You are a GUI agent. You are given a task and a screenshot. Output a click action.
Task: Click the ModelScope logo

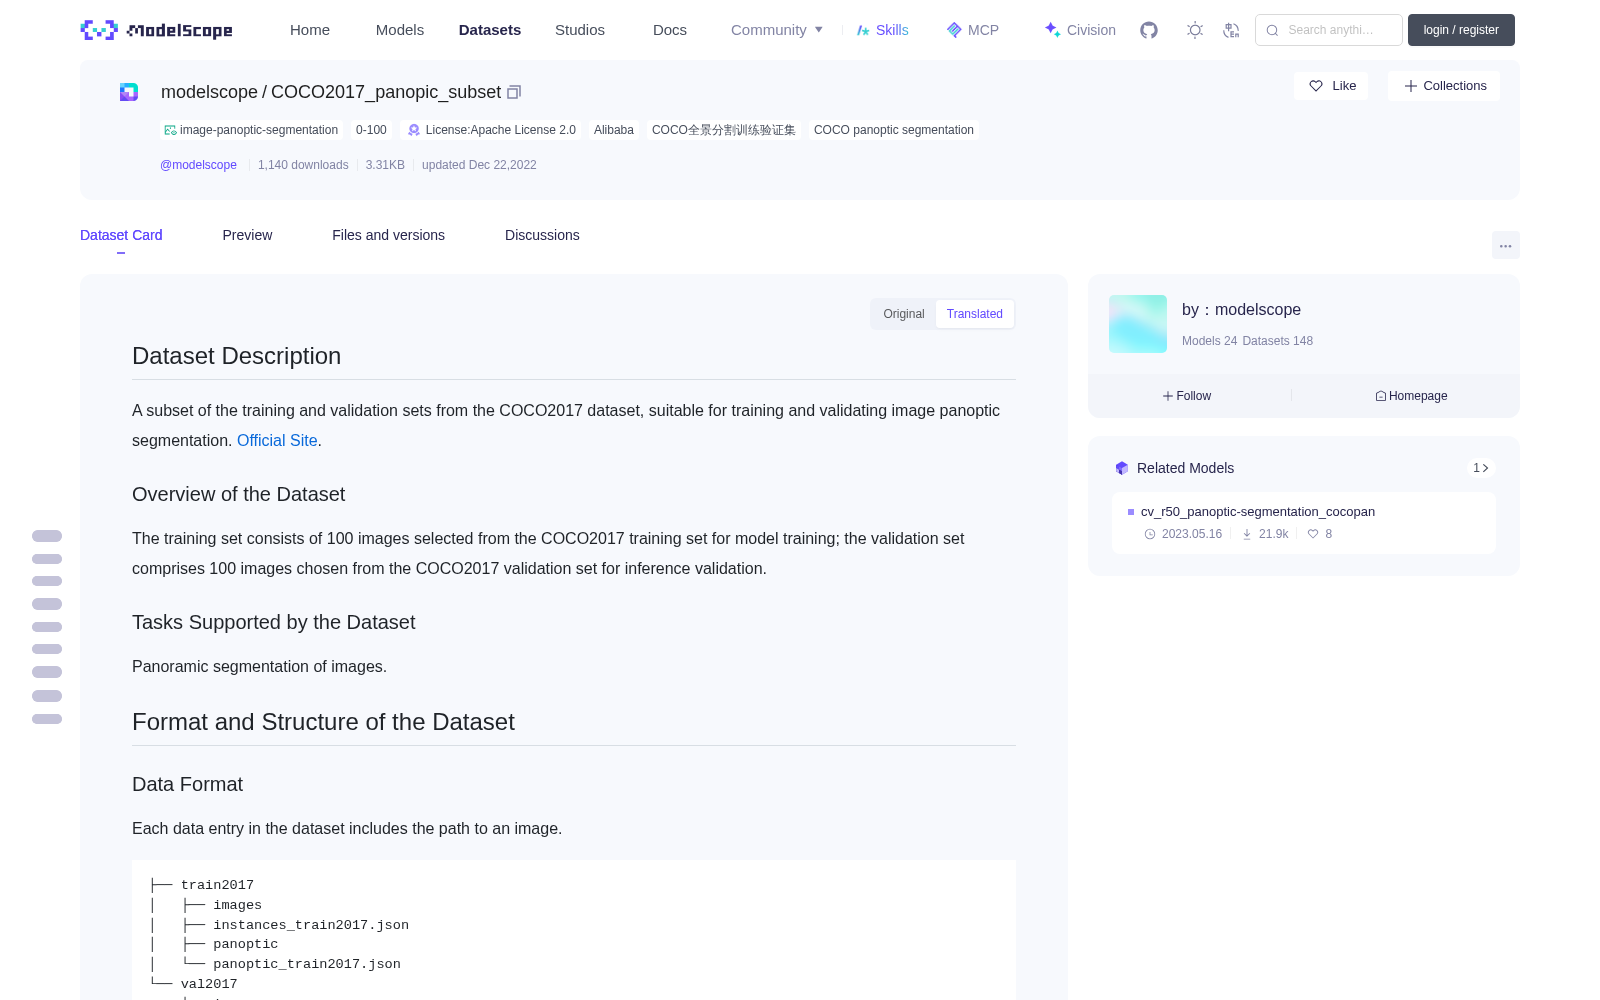(156, 30)
